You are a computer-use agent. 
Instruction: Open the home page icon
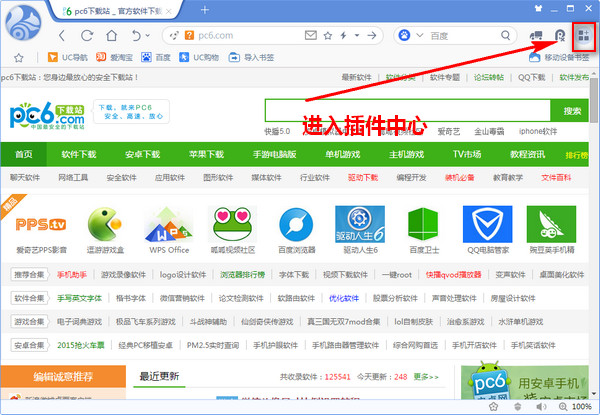pos(111,35)
